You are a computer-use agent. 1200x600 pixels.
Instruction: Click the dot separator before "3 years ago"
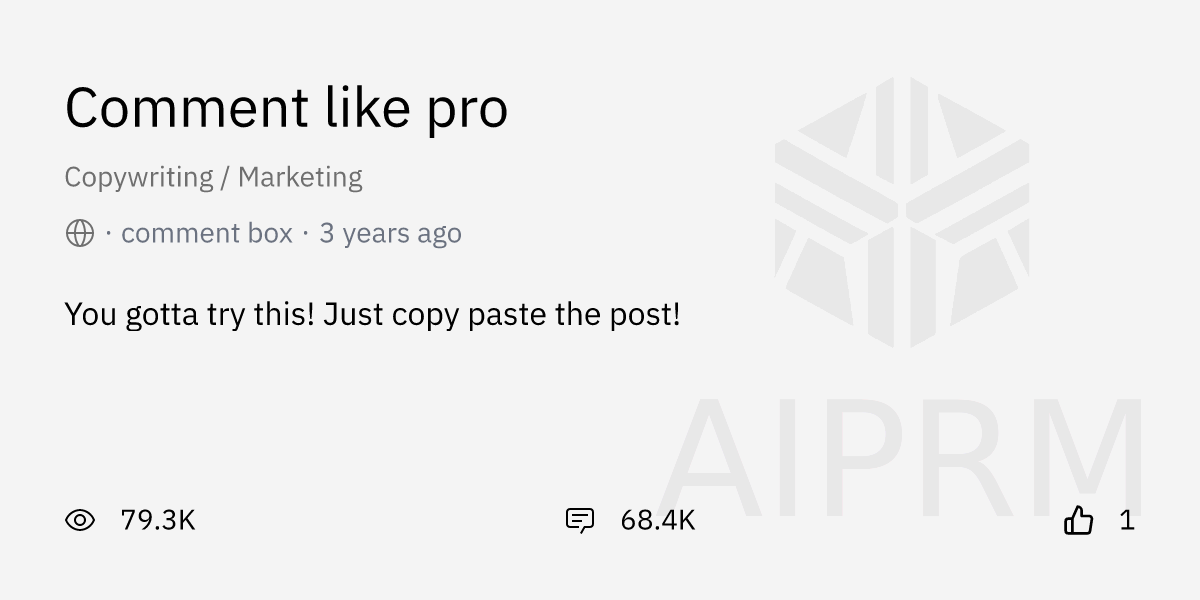click(306, 234)
